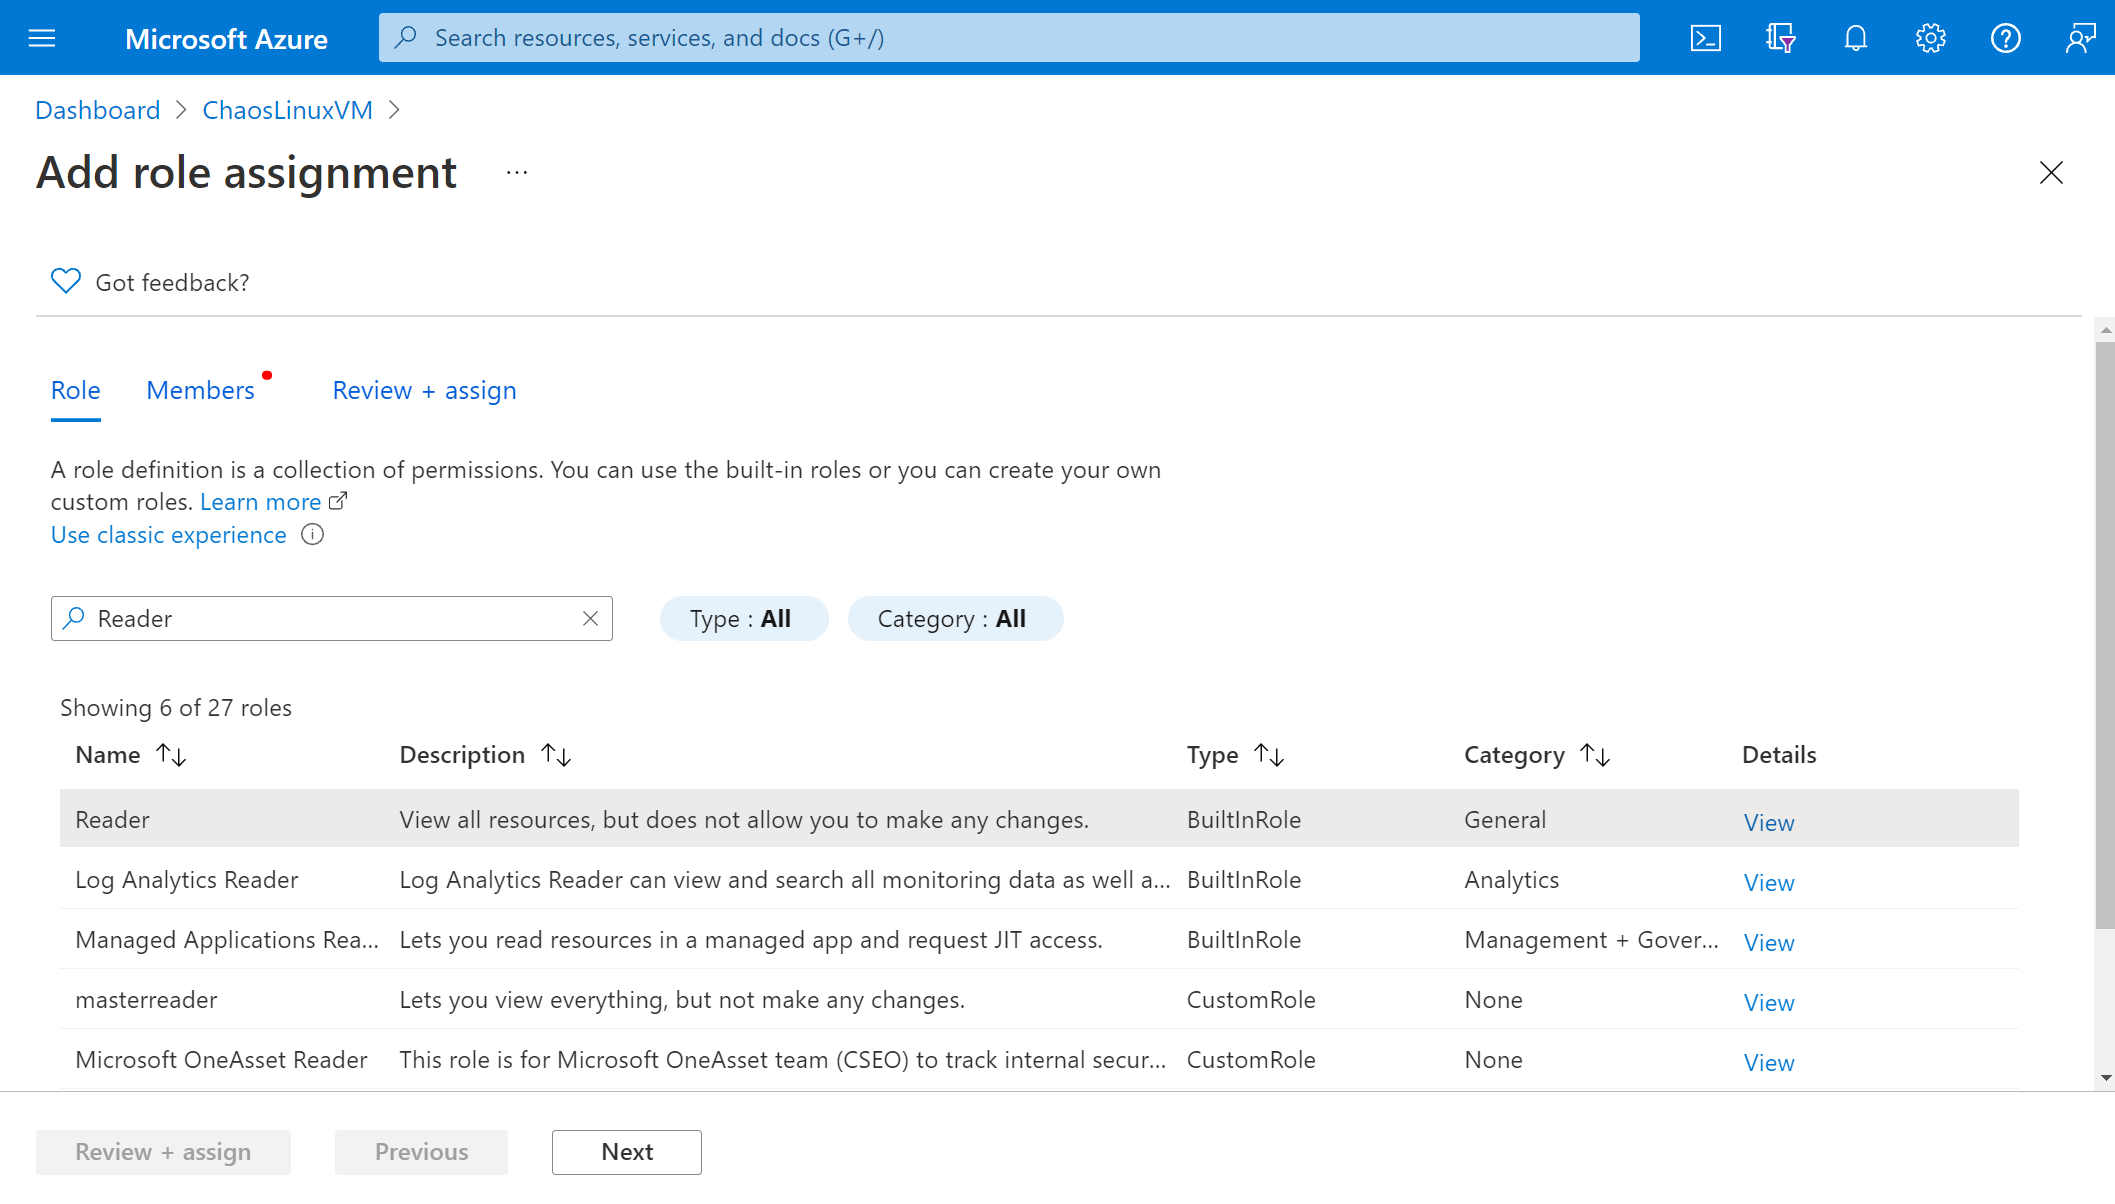
Task: Filter roles by Category All dropdown
Action: tap(951, 617)
